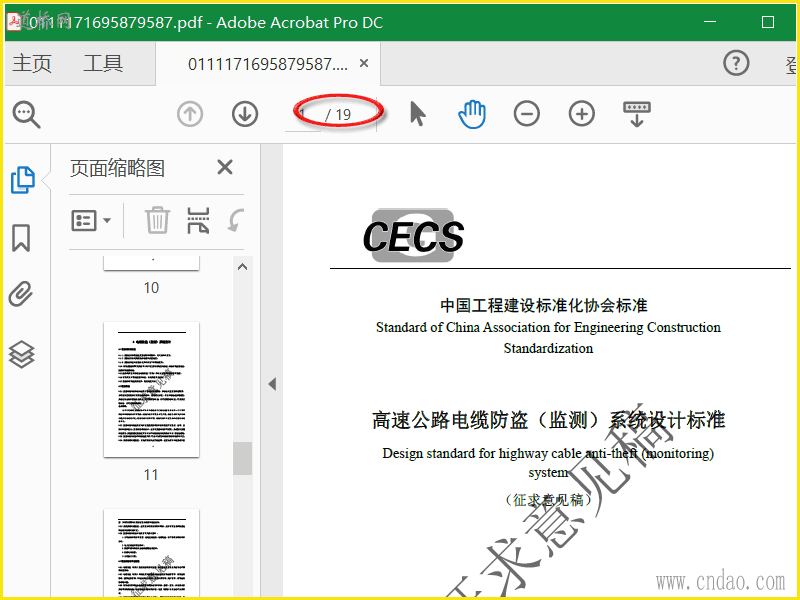Open the Layers panel icon
The height and width of the screenshot is (600, 800).
pyautogui.click(x=21, y=354)
